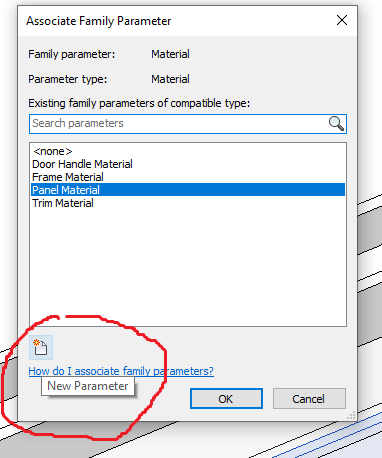
Task: Click the dialog resize grip corner
Action: pyautogui.click(x=351, y=415)
